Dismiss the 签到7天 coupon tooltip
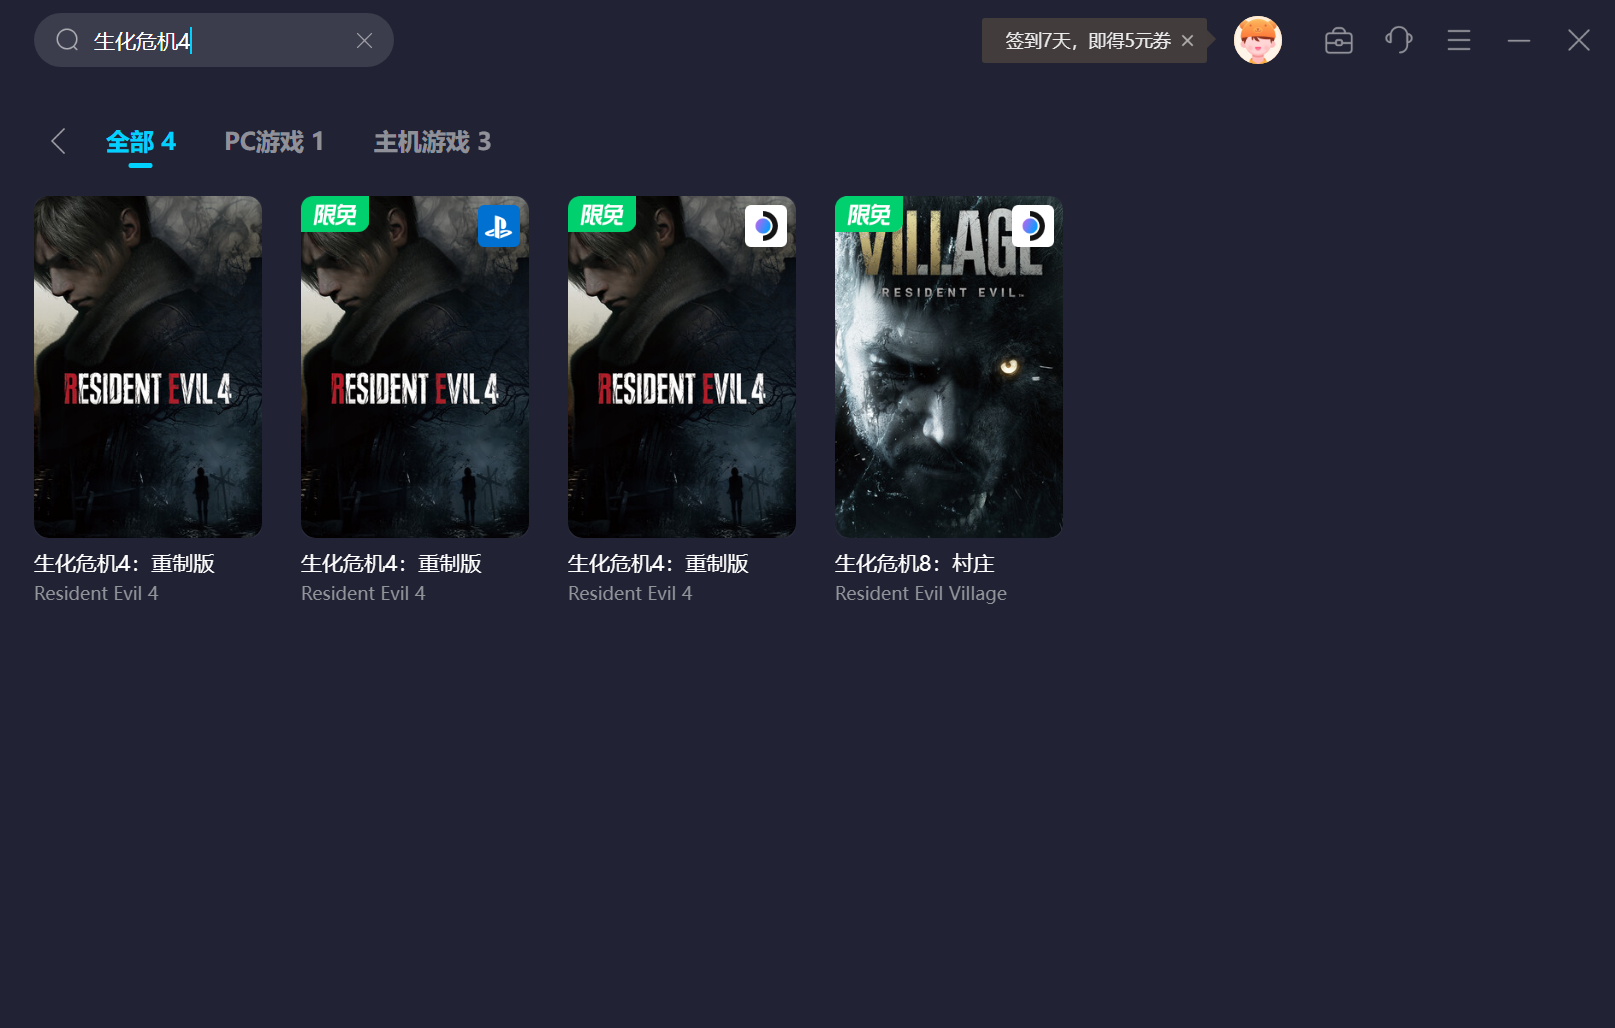 (1187, 41)
